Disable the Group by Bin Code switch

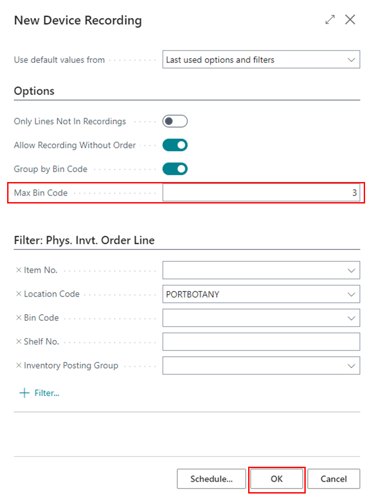(x=175, y=169)
